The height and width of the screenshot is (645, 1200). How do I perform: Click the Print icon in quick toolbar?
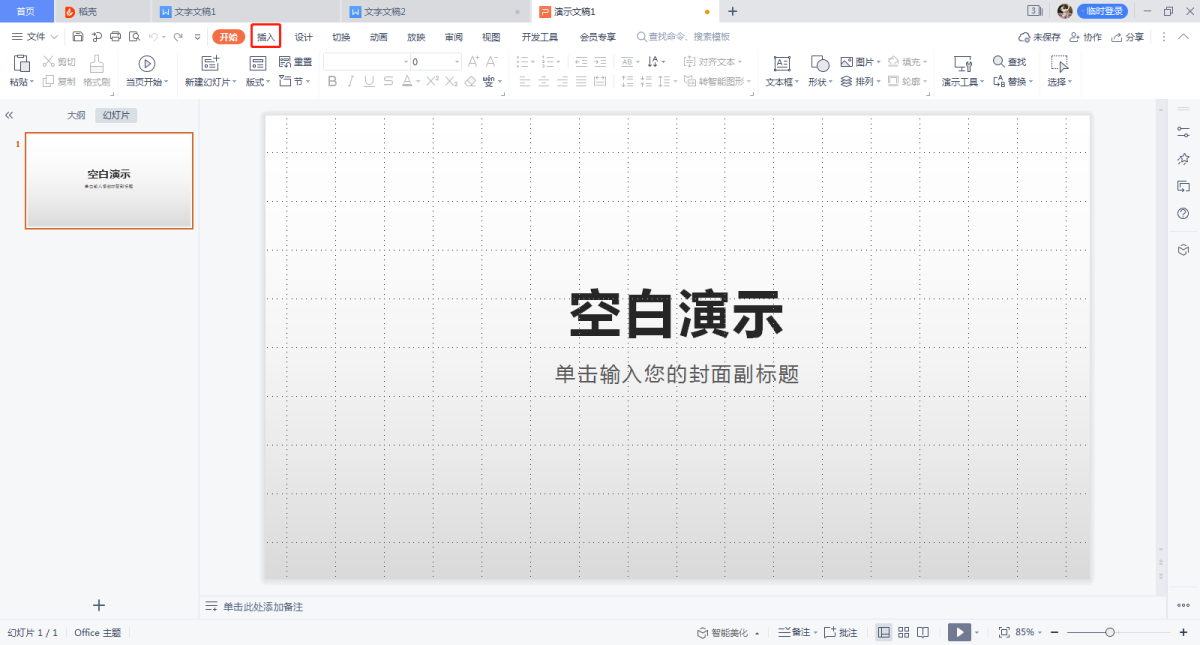115,37
